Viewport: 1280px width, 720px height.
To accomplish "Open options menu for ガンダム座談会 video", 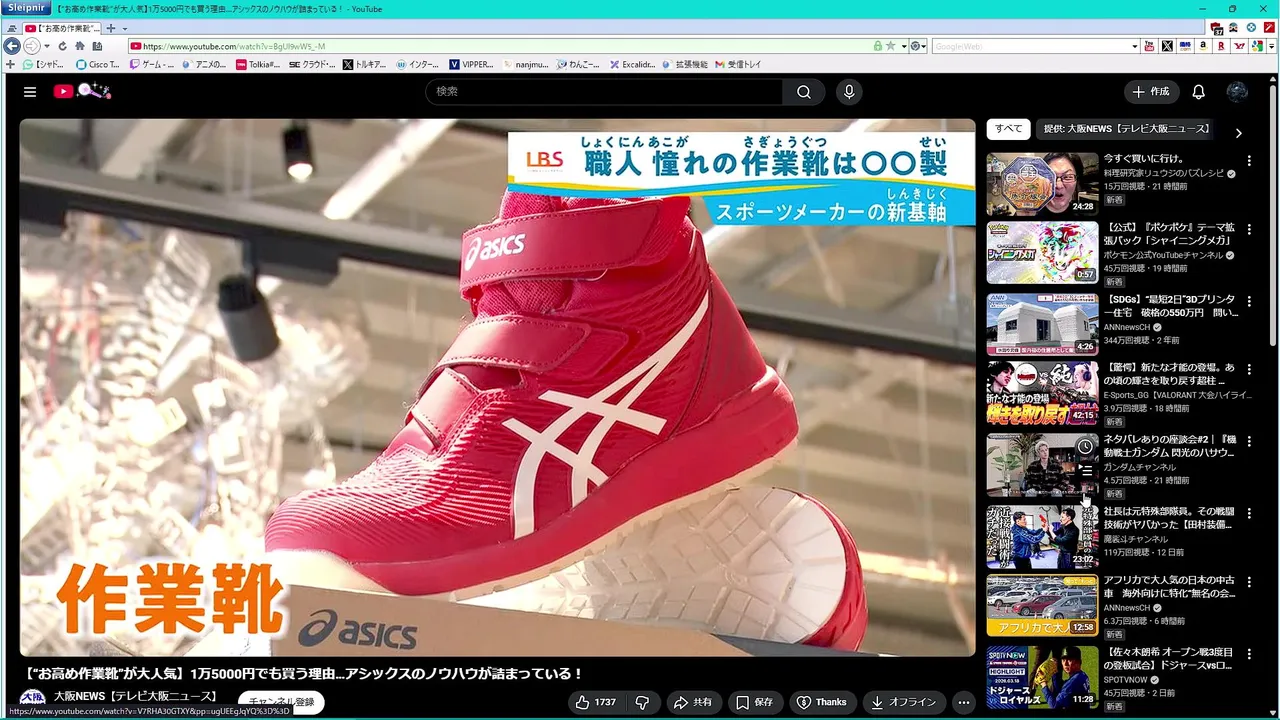I will pos(1249,441).
